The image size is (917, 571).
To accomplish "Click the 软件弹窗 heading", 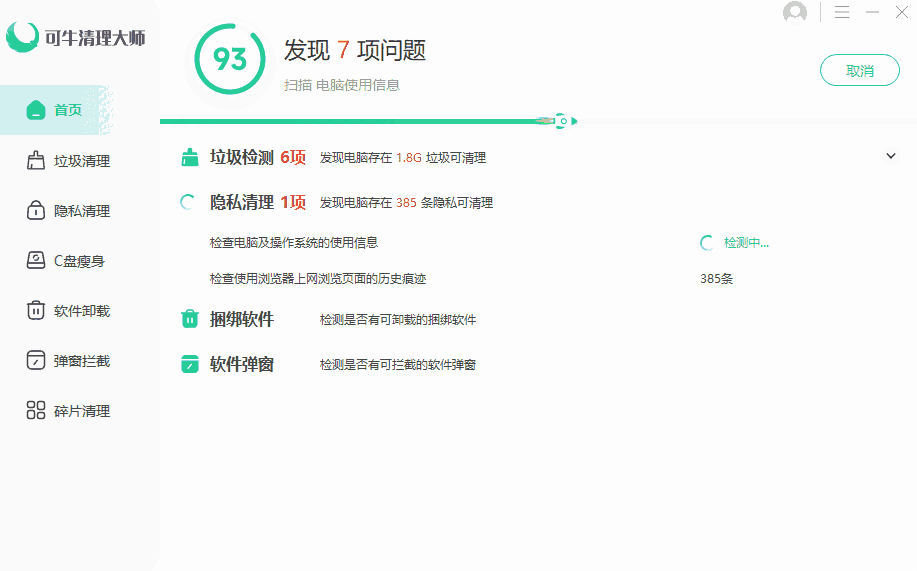I will (242, 364).
